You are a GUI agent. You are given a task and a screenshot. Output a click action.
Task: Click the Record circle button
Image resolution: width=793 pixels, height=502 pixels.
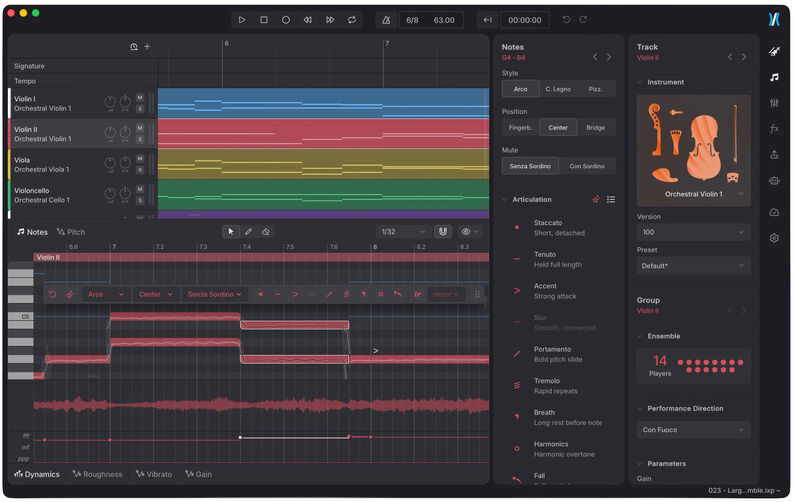coord(286,20)
